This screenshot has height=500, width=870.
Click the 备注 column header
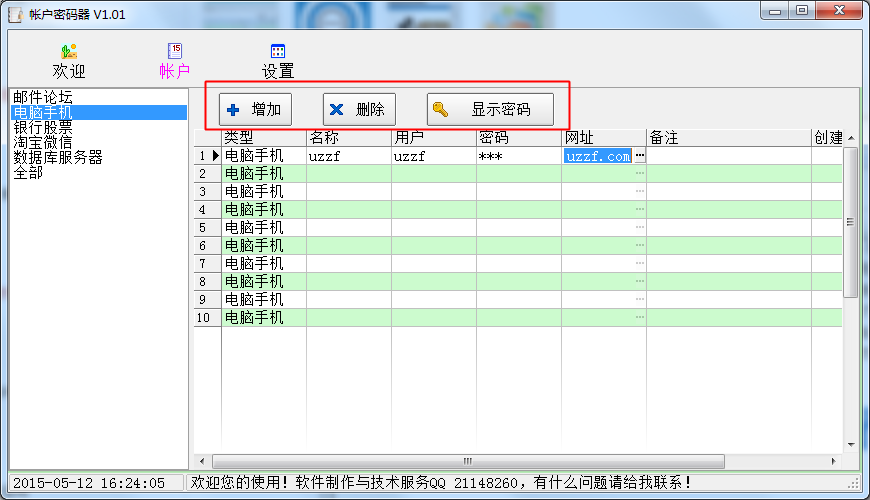pos(729,138)
